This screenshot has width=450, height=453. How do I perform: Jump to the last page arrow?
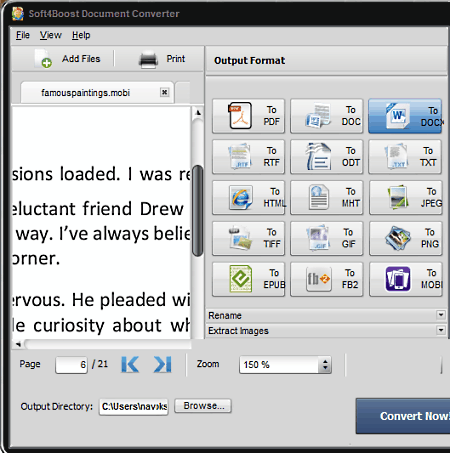click(x=162, y=364)
